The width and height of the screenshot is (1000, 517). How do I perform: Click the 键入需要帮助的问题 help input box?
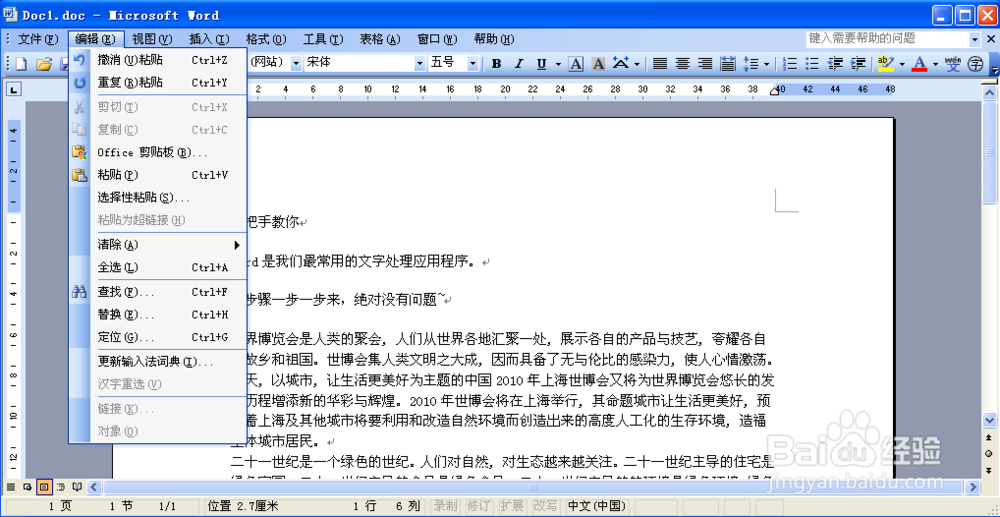click(x=887, y=39)
